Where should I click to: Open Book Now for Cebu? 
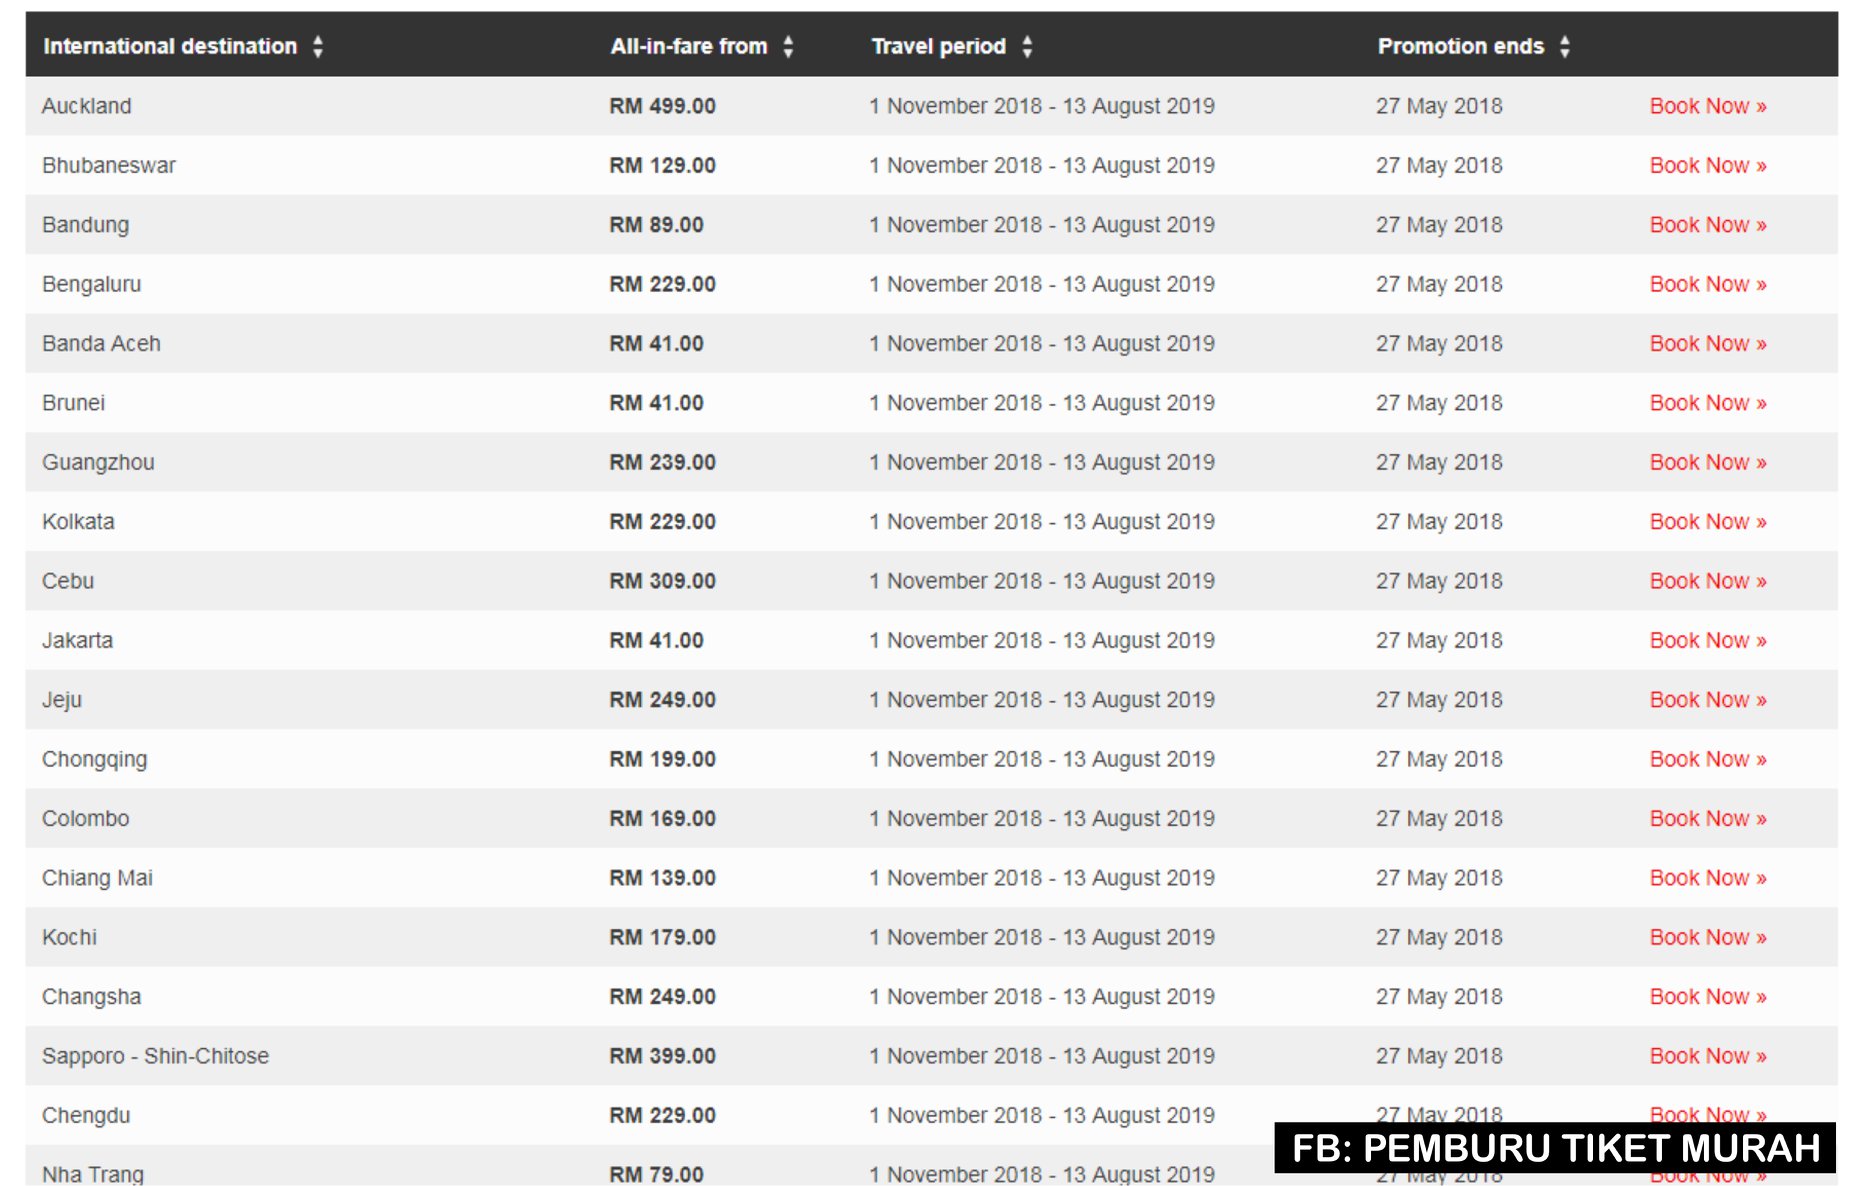coord(1708,581)
